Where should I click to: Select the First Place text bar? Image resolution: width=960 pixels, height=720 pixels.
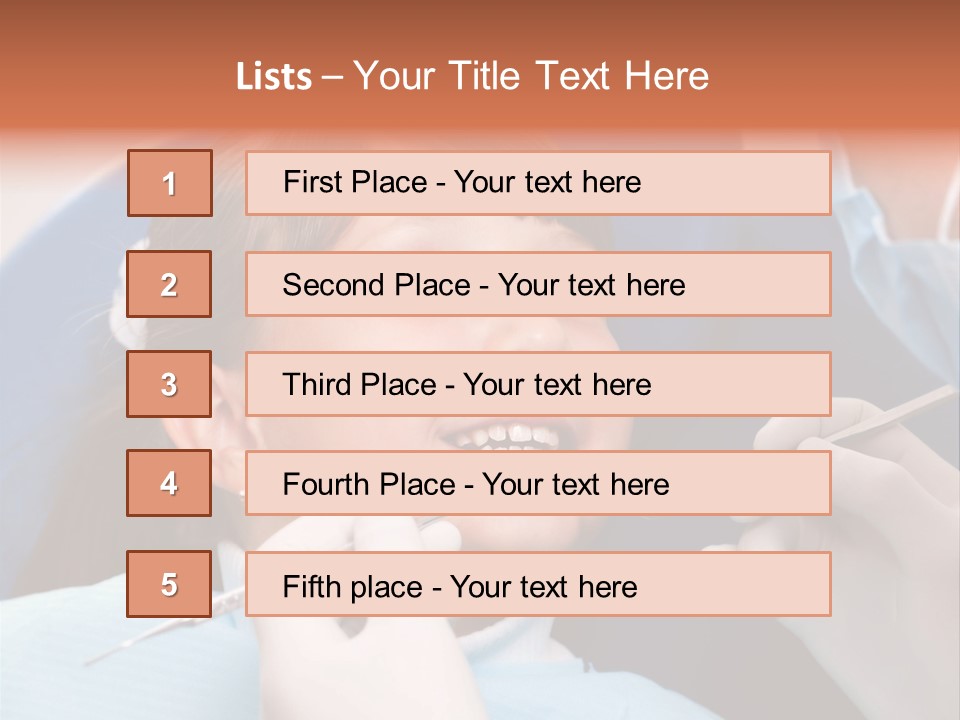pos(538,183)
